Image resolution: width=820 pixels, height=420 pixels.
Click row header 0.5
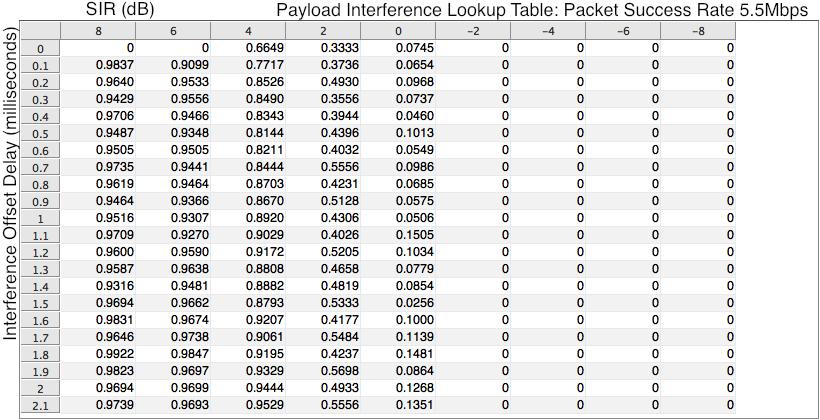(40, 133)
